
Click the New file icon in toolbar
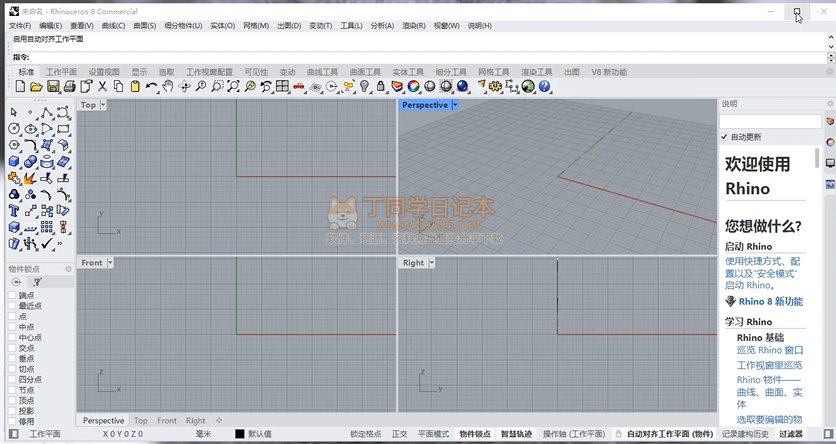[20, 87]
